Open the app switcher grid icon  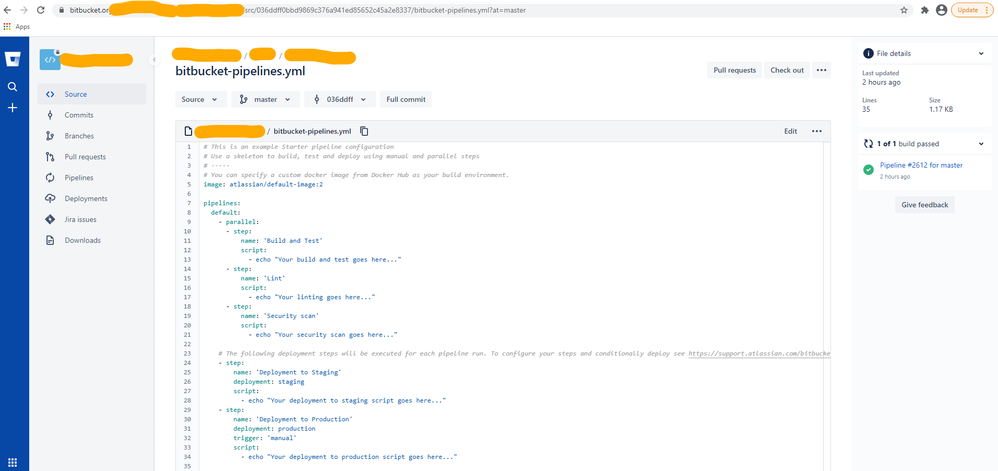pos(12,462)
